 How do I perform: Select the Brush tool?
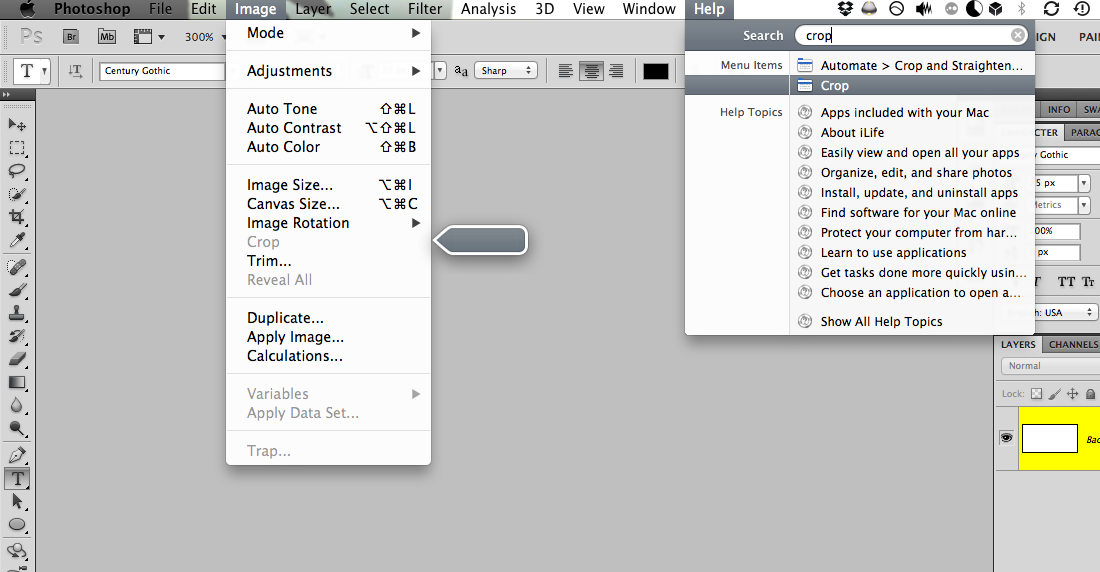pyautogui.click(x=17, y=291)
